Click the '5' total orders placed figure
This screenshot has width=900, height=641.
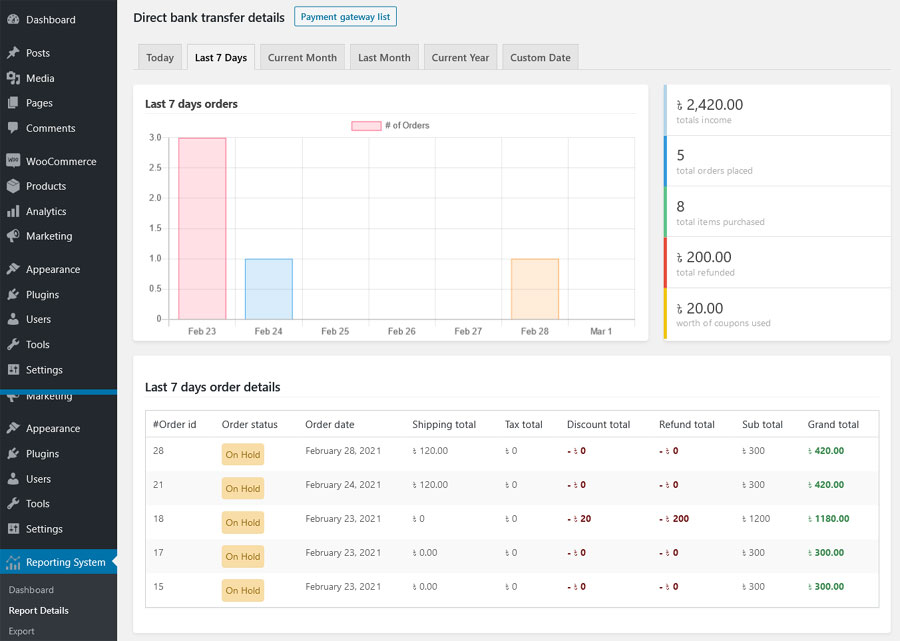[680, 156]
